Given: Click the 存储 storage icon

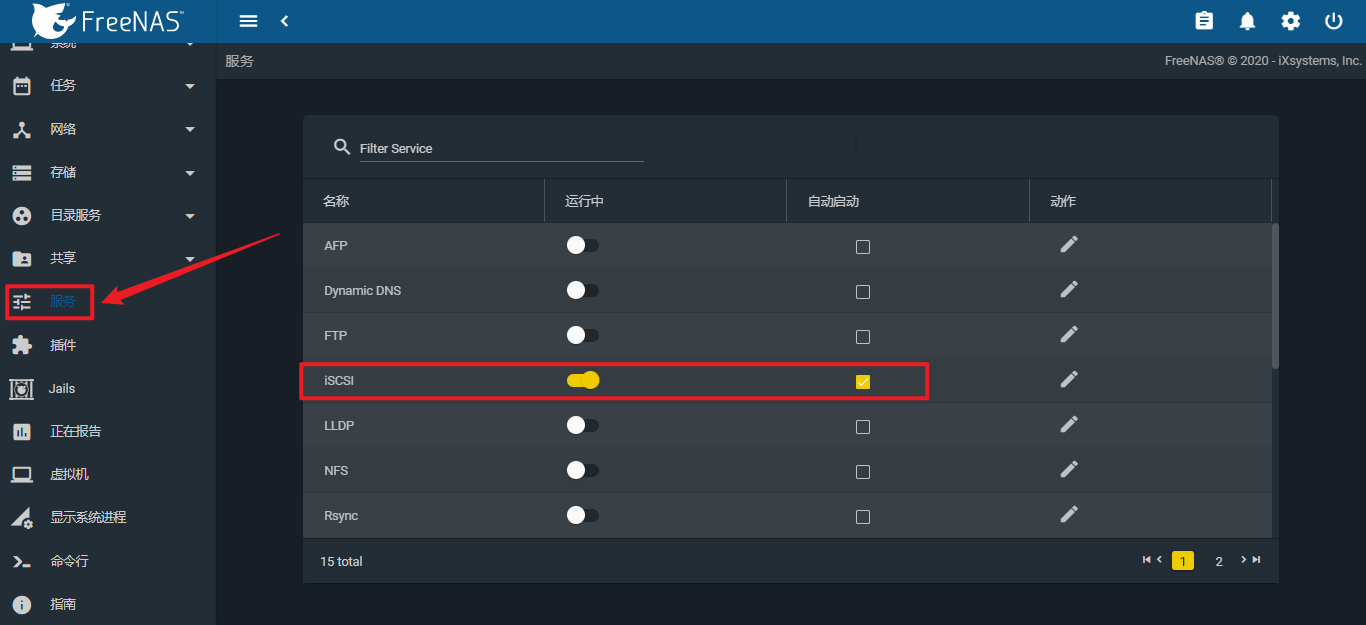Looking at the screenshot, I should pos(21,173).
